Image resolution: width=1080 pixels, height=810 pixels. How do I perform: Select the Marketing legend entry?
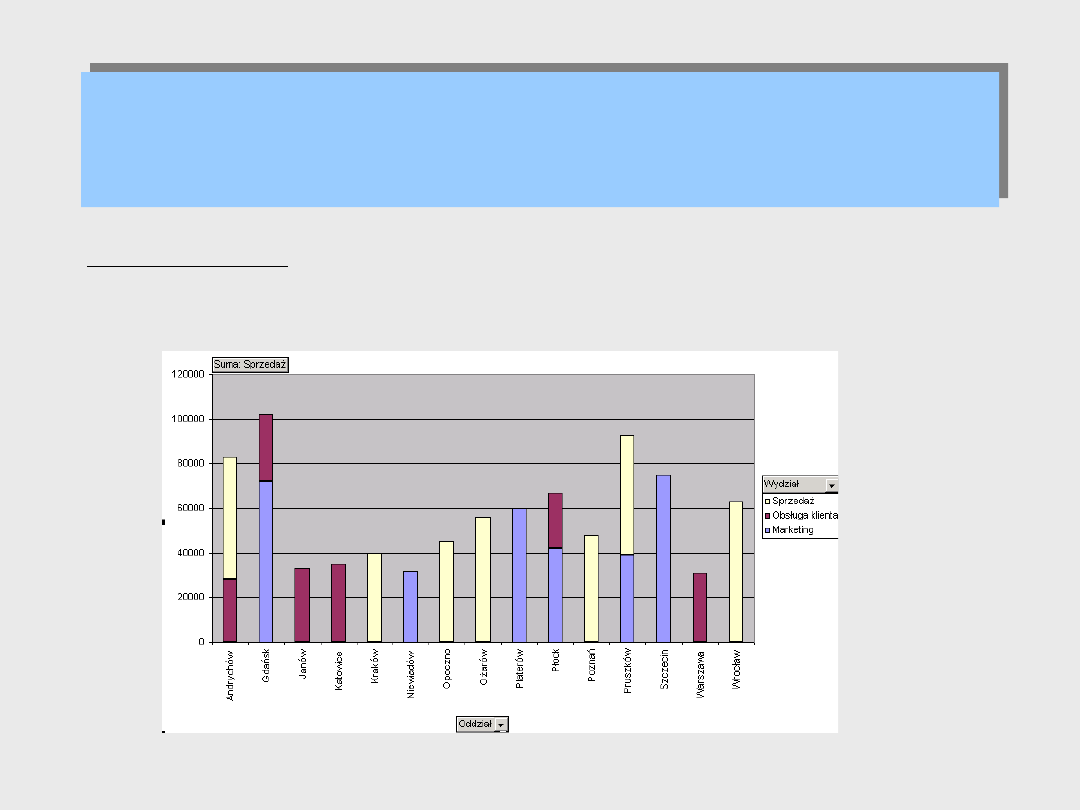pos(792,530)
